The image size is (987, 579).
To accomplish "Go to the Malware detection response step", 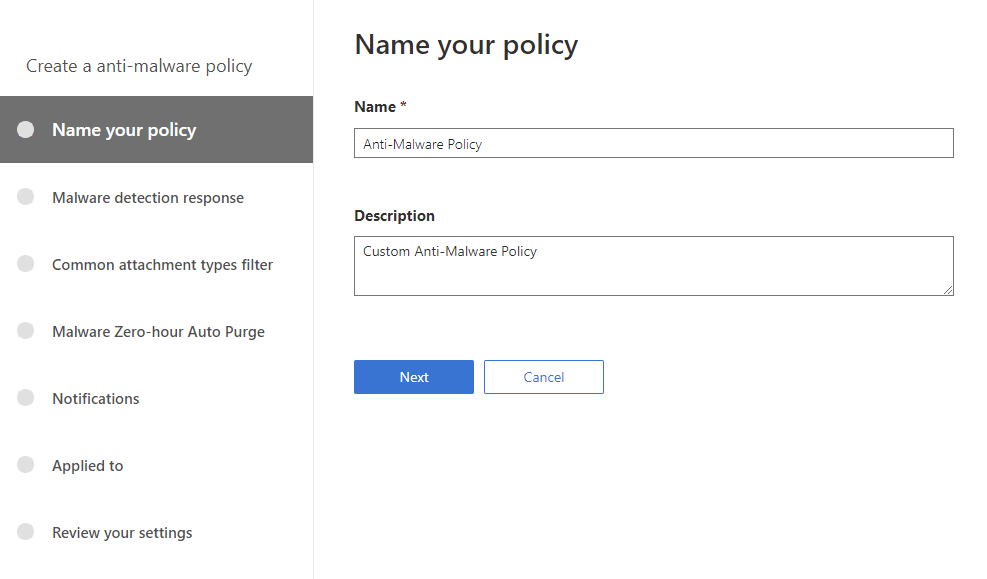I will 148,198.
